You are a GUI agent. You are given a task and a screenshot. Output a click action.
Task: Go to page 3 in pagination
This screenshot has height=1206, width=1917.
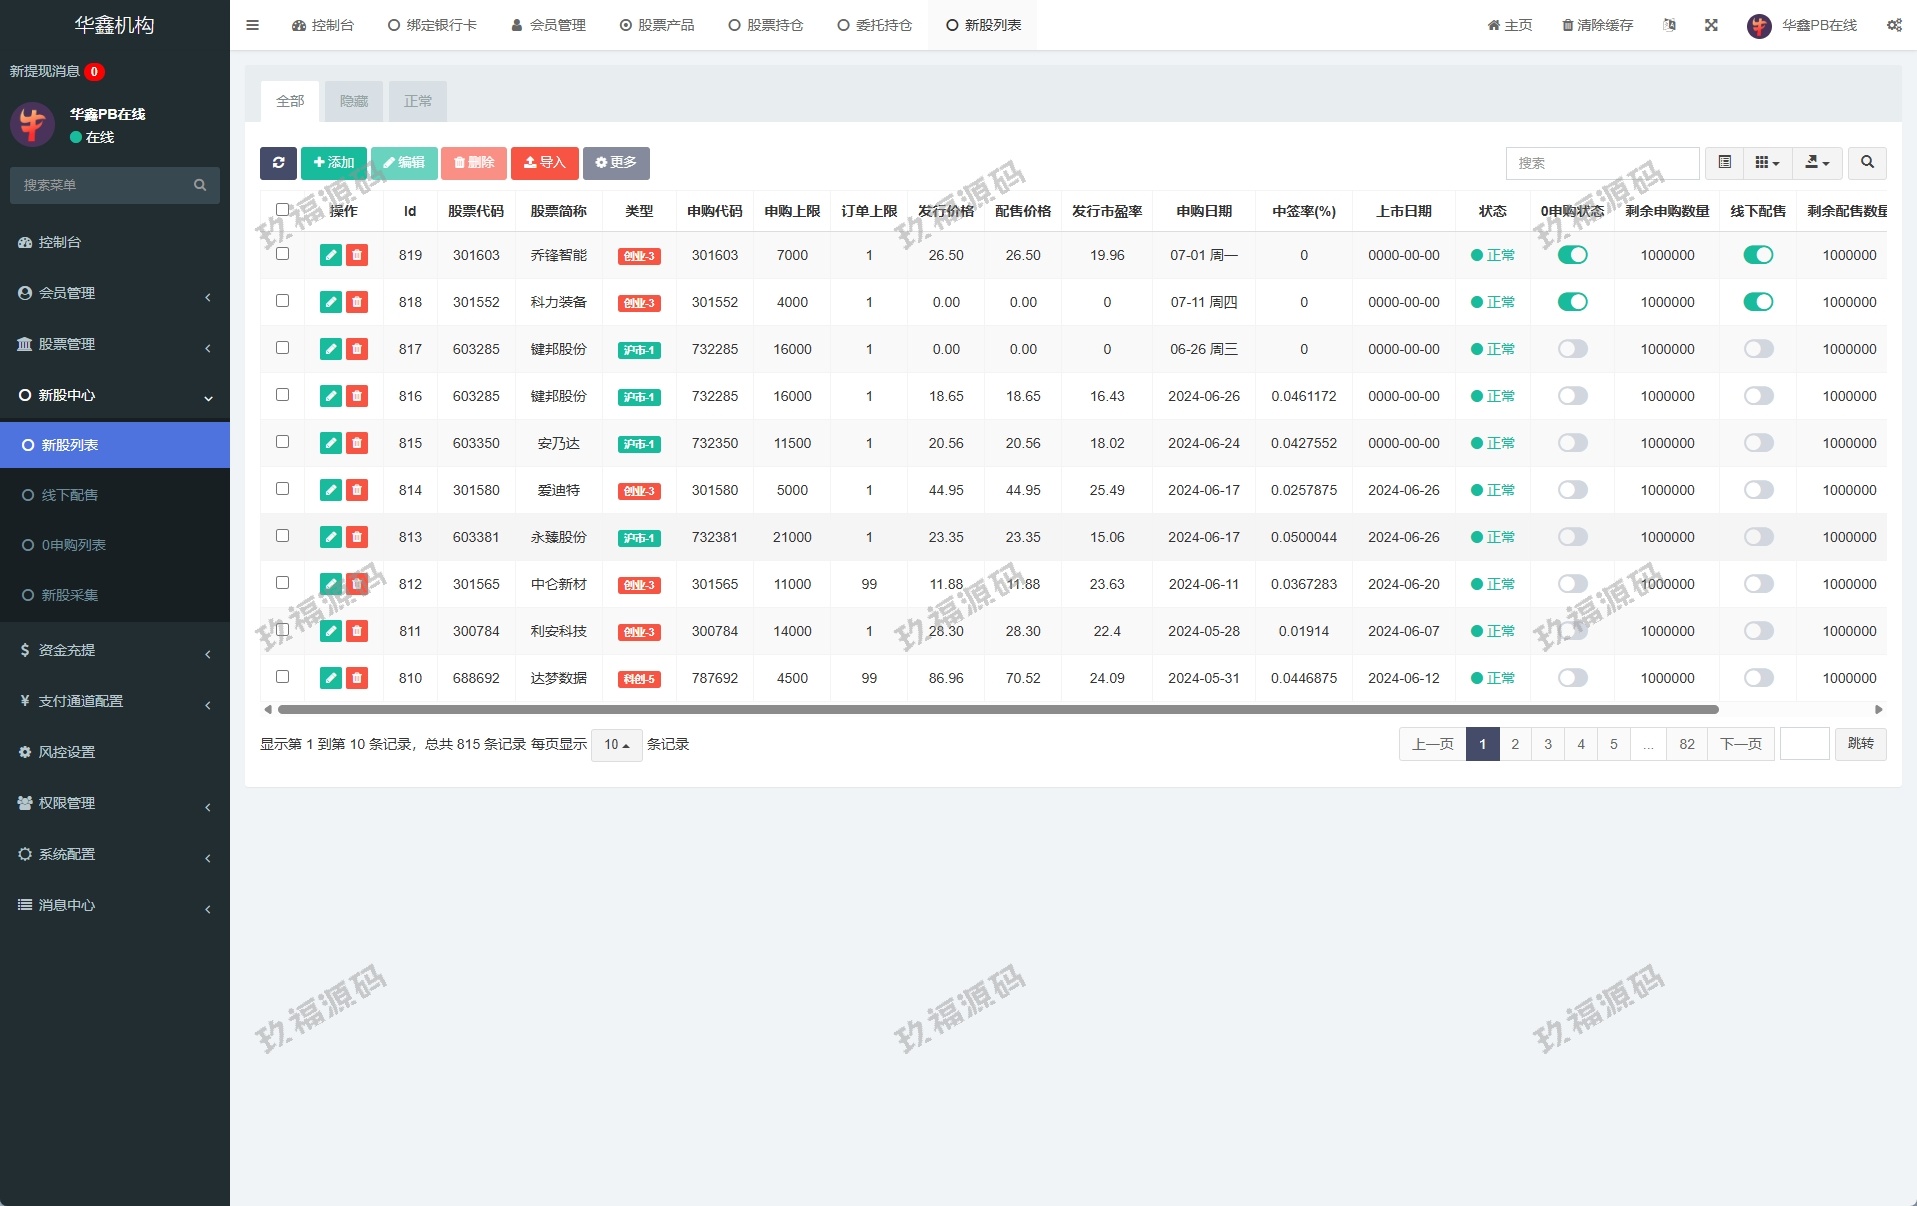(x=1547, y=745)
